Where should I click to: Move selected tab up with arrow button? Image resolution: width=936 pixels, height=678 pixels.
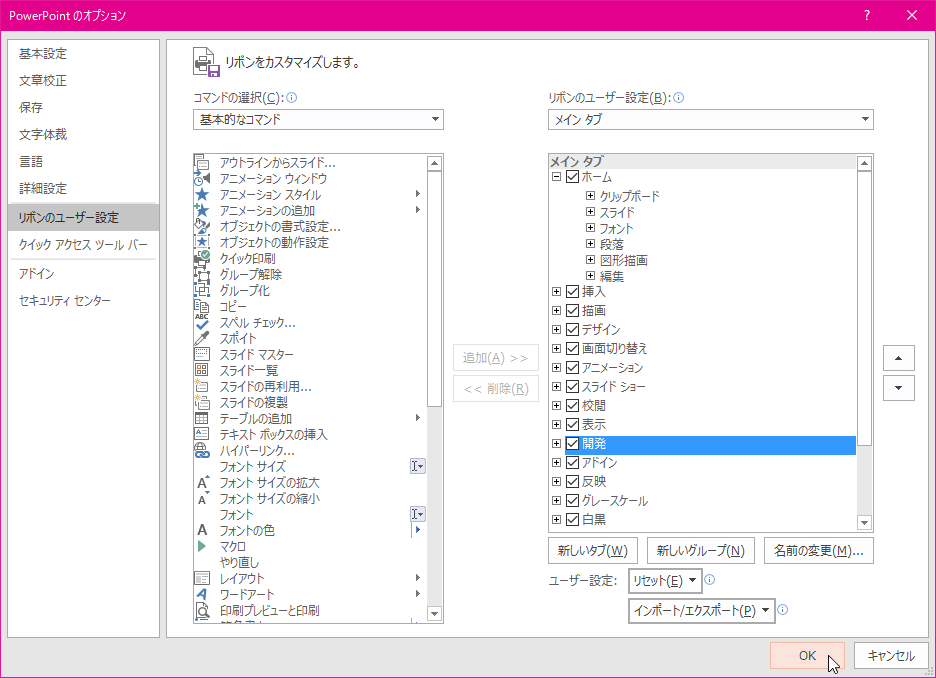click(898, 358)
